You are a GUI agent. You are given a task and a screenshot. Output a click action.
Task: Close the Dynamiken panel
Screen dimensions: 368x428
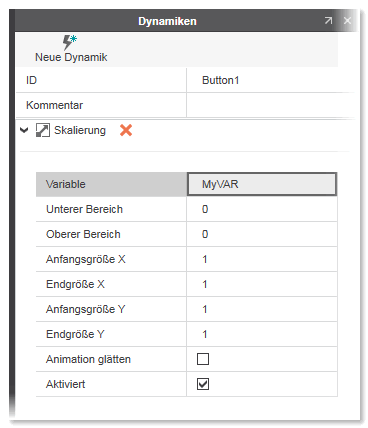coord(347,21)
